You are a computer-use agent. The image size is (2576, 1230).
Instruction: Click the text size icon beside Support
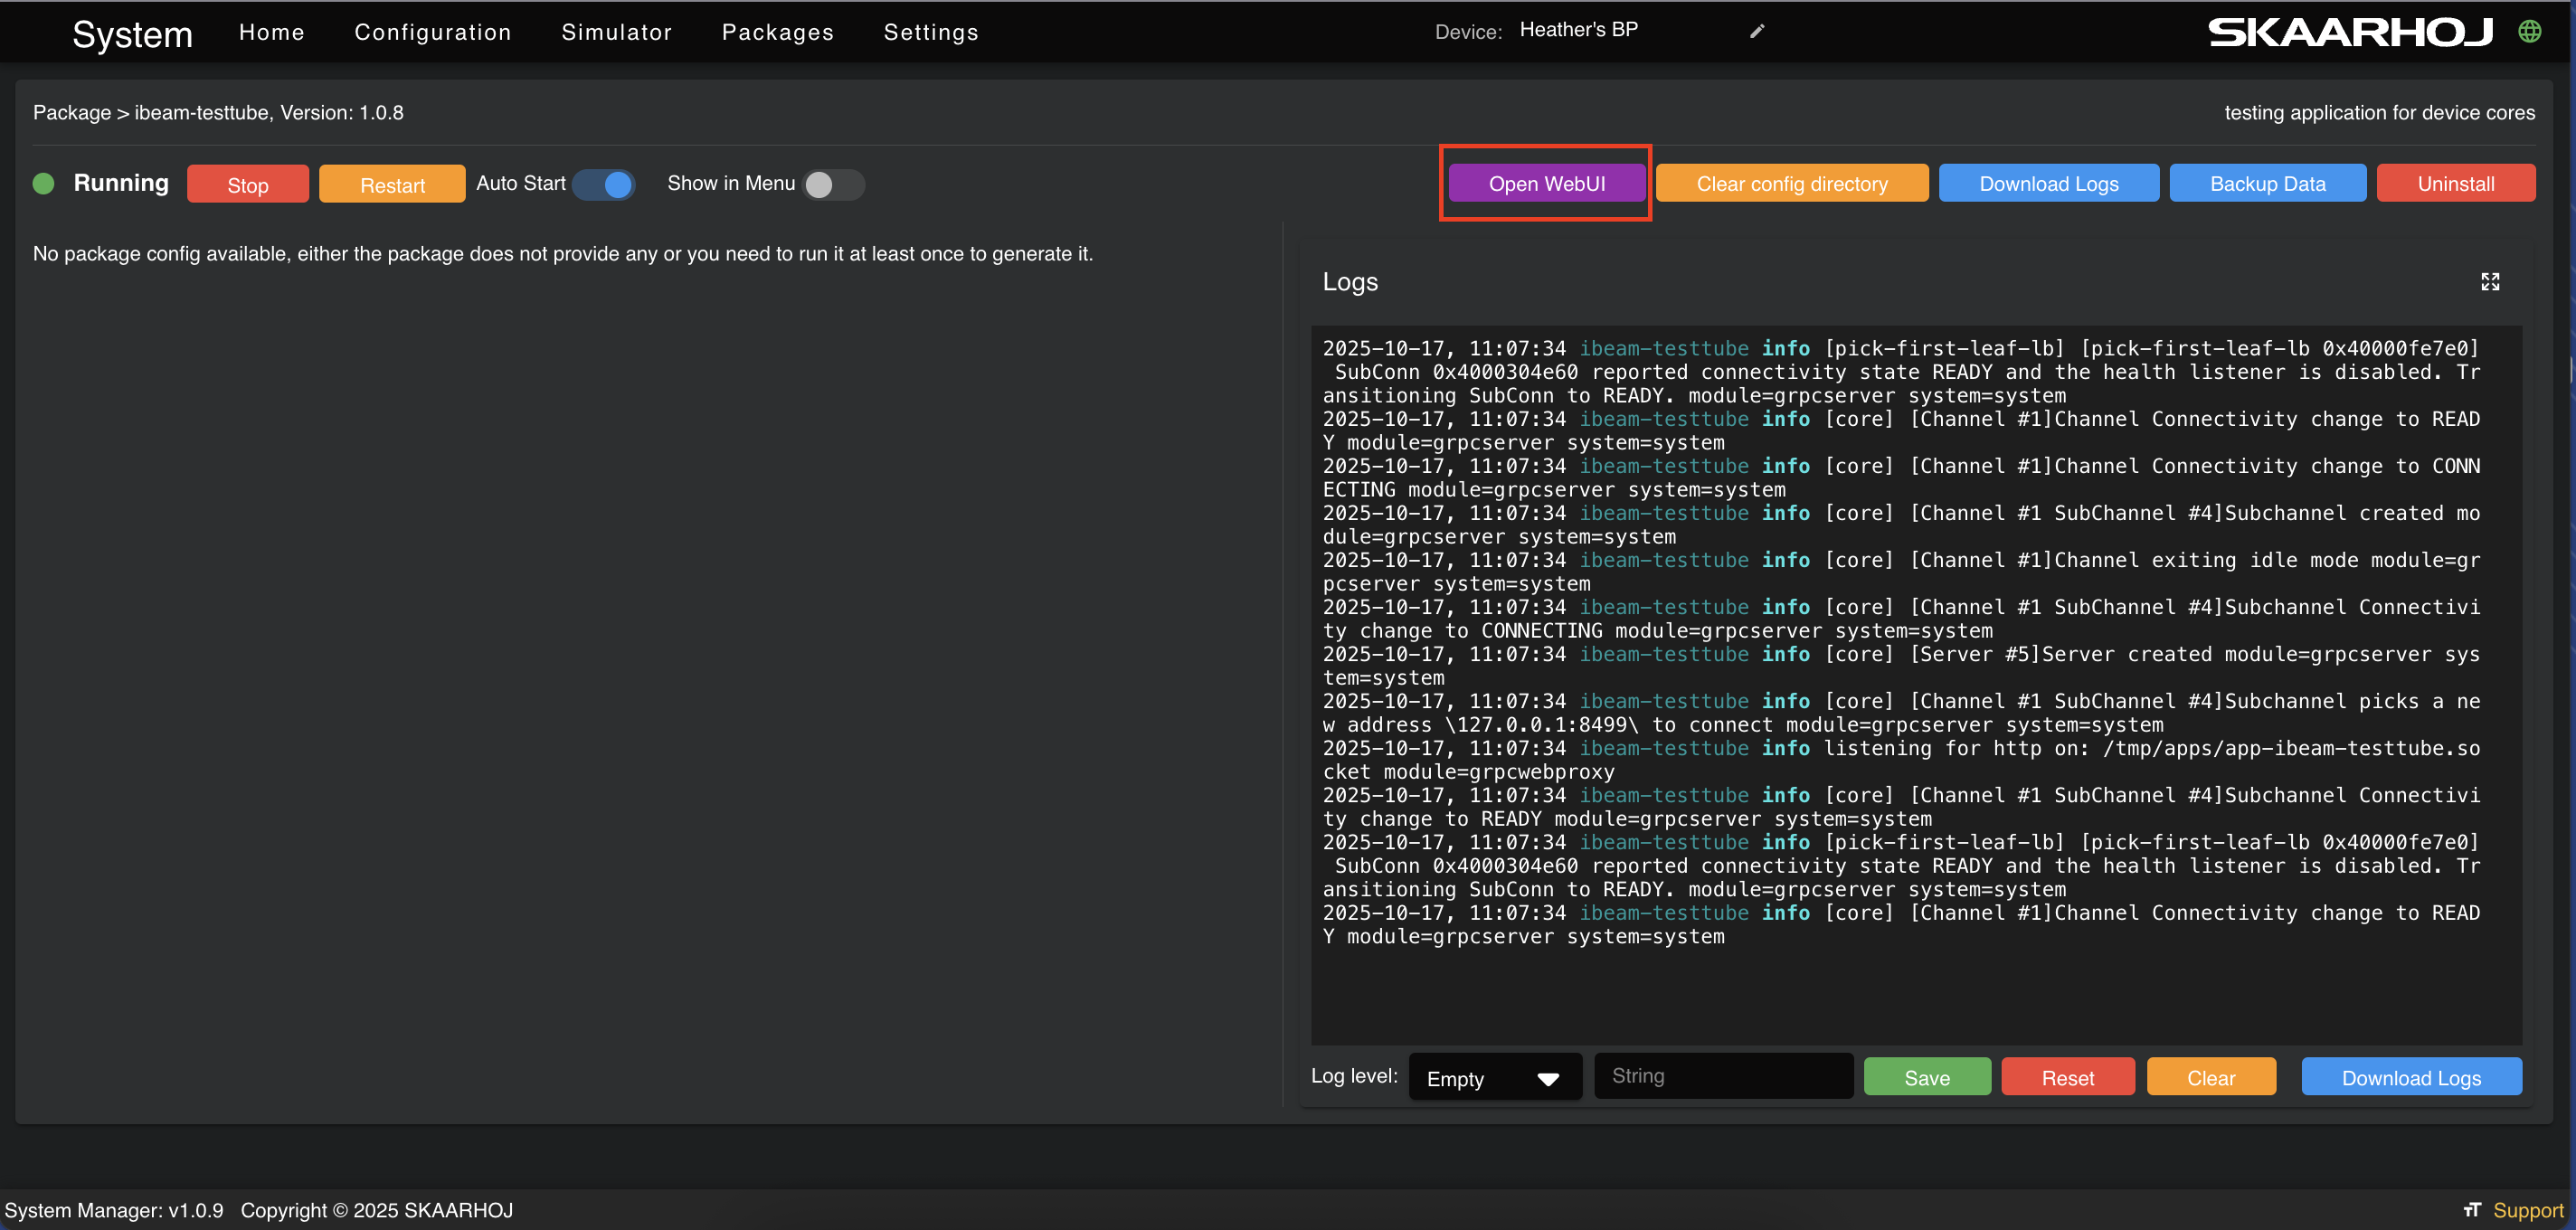(2472, 1210)
